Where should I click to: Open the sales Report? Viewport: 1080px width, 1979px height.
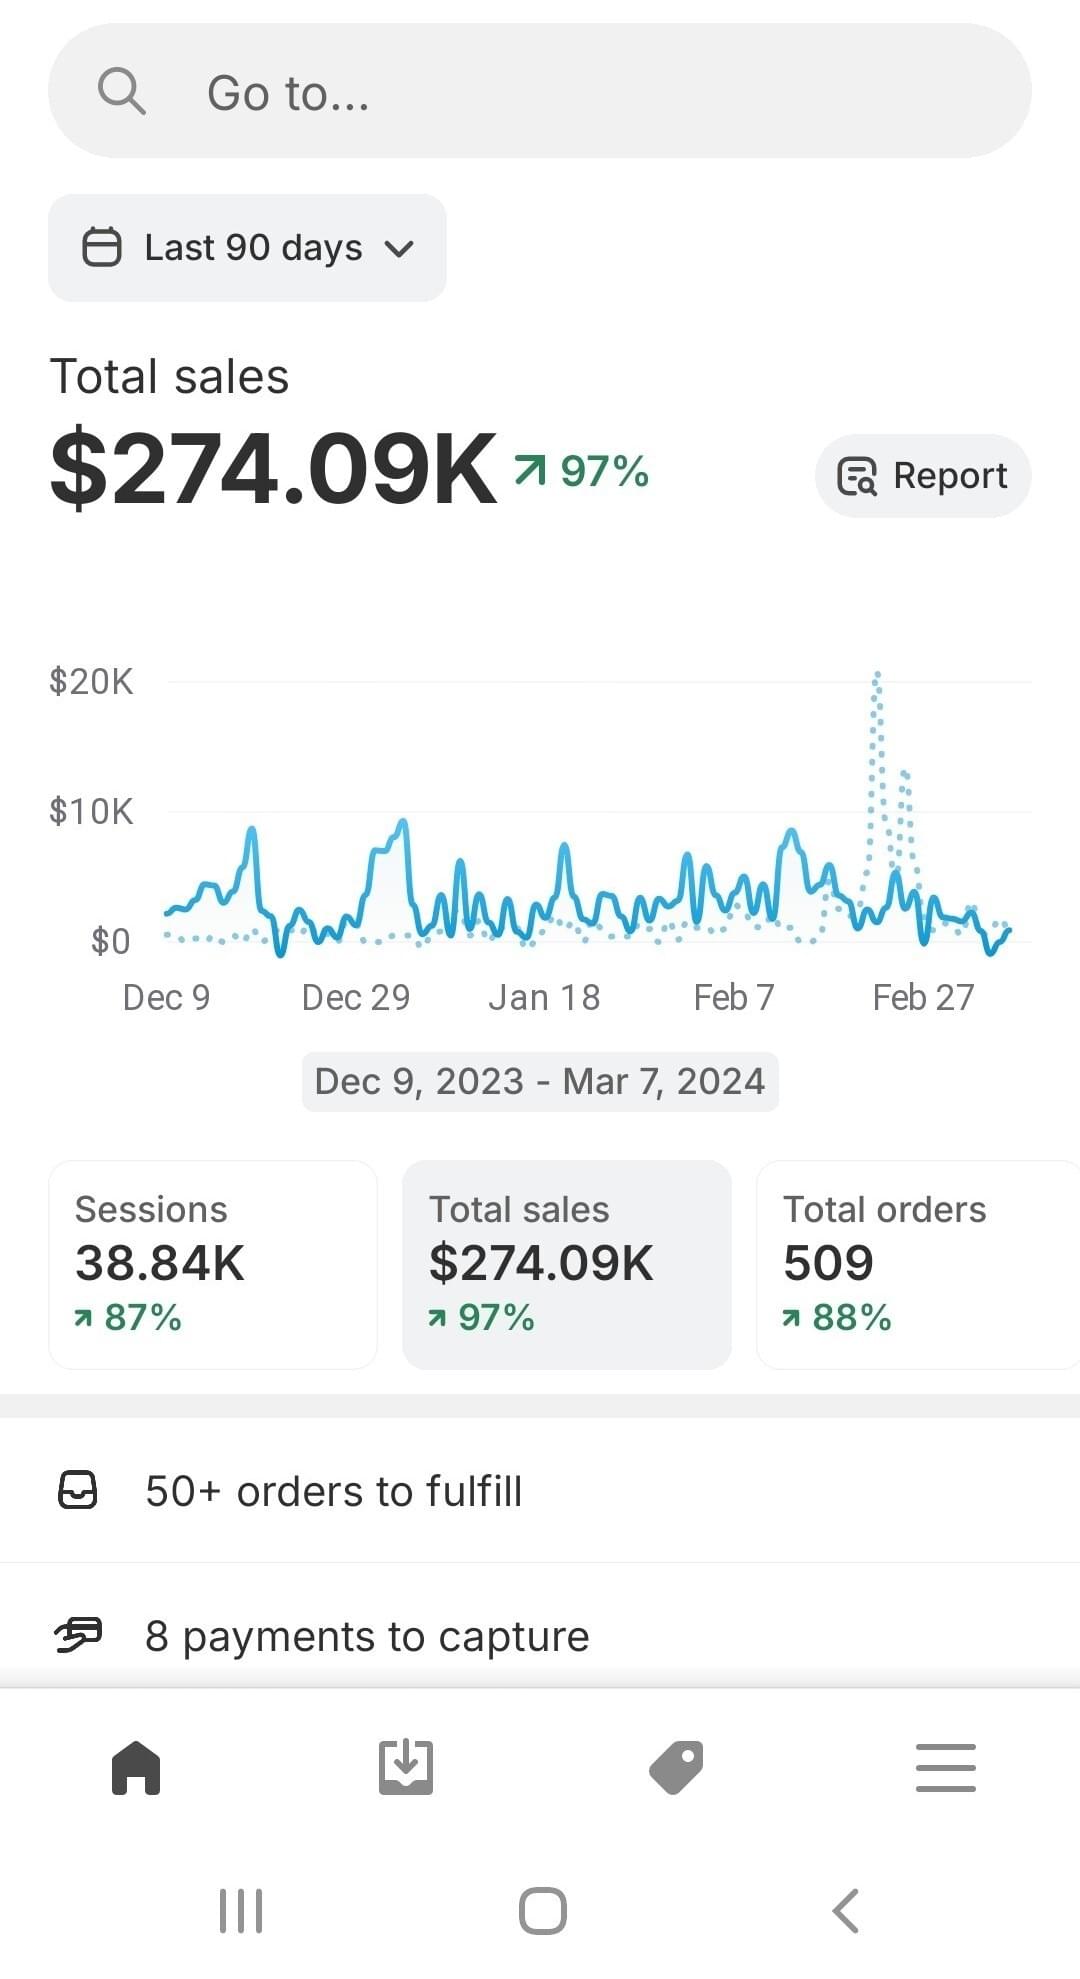[922, 476]
